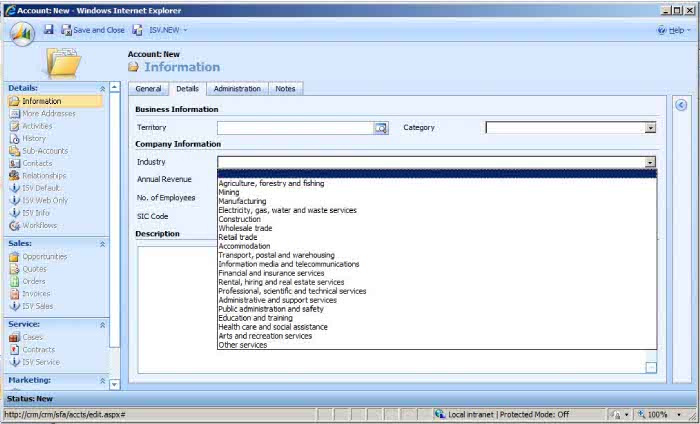Switch to the Administration tab

tap(237, 89)
